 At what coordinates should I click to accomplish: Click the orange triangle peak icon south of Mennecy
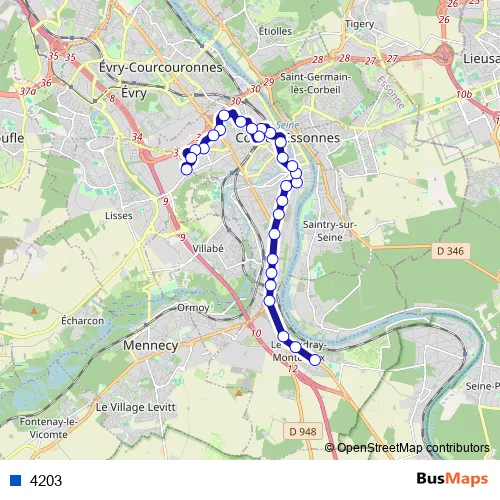(239, 393)
